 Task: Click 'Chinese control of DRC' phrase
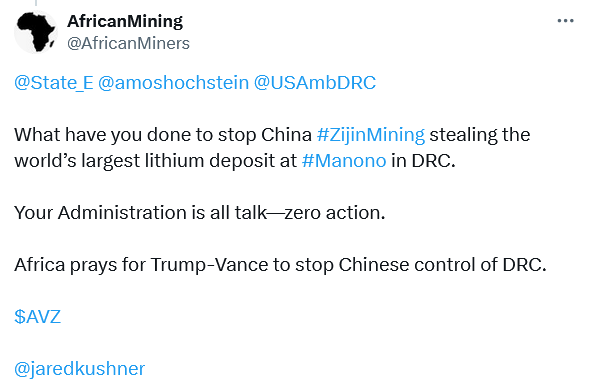[442, 265]
